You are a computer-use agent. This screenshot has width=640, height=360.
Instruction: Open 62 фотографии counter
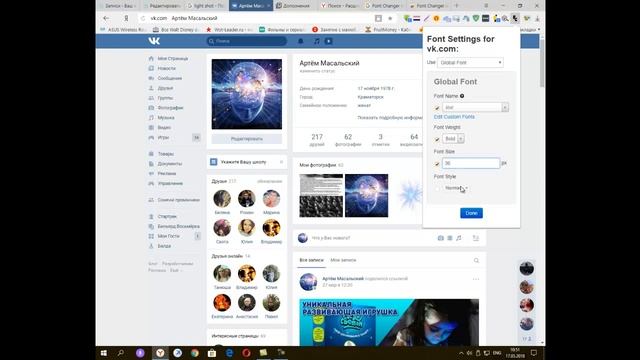tap(348, 140)
